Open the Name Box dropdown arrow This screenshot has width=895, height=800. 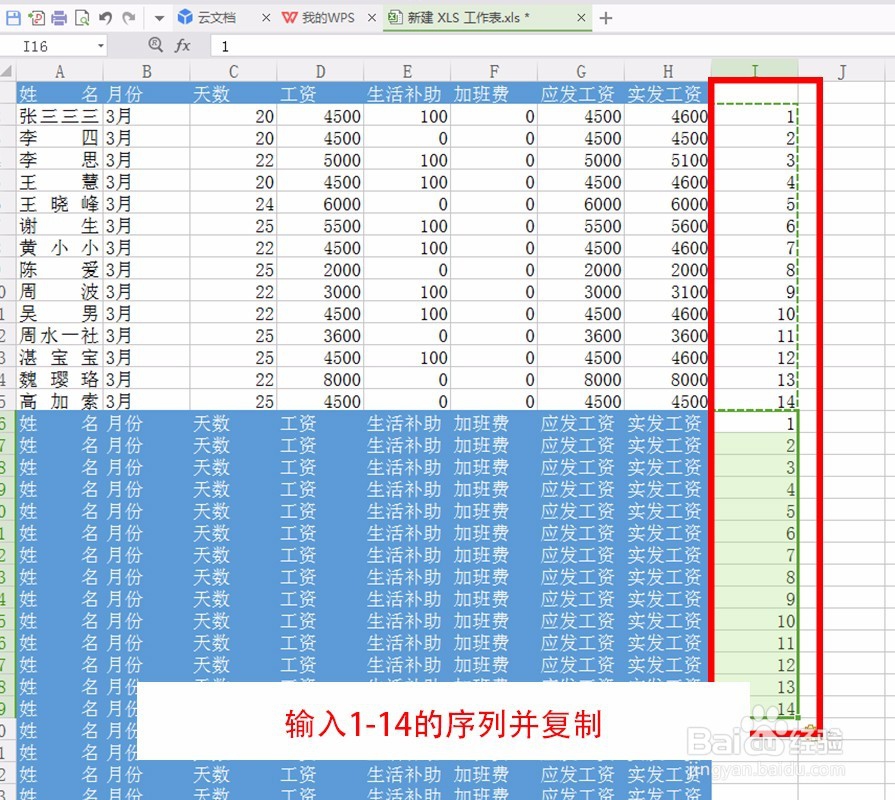(x=100, y=46)
